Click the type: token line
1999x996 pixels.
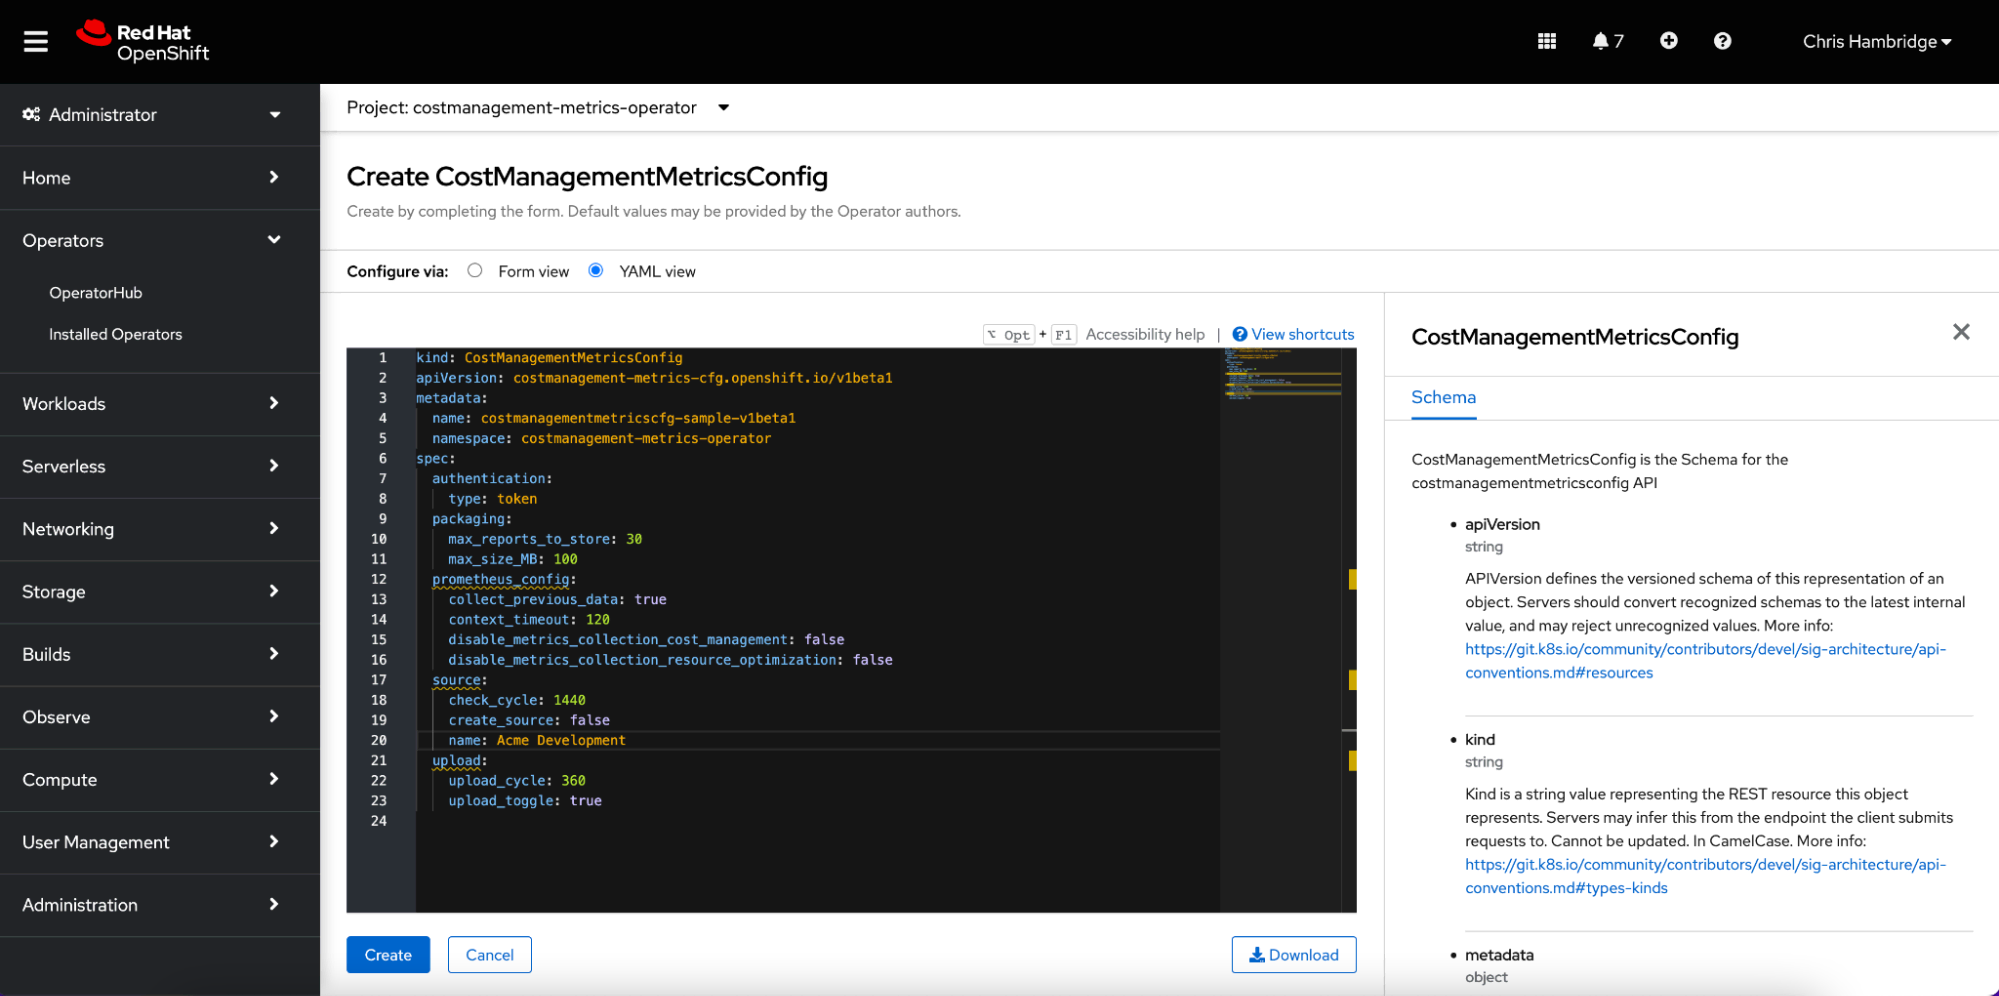492,498
